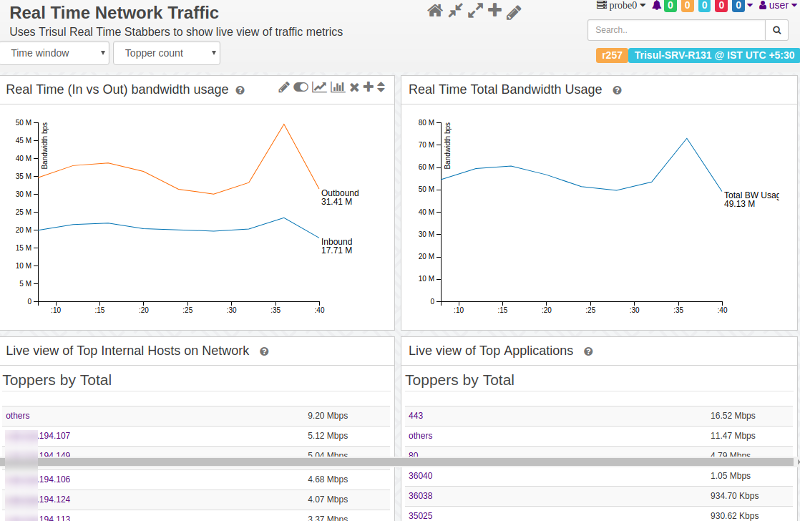Screen dimensions: 800x521
Task: Click the pencil icon to edit dashboard
Action: [x=514, y=12]
